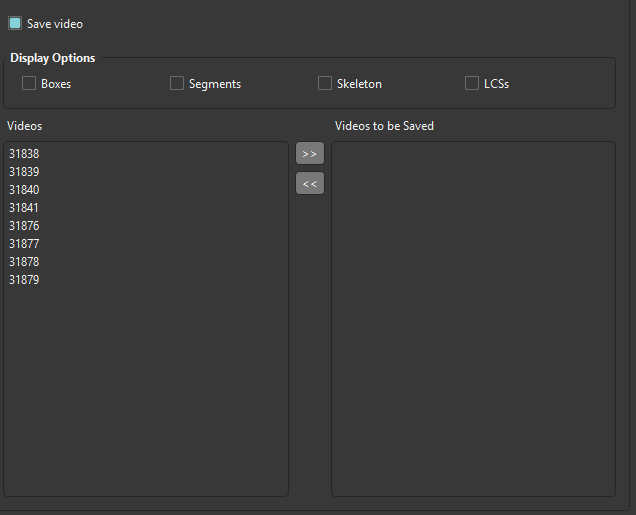The image size is (636, 515).
Task: Highlight video 31877 in the list
Action: click(146, 244)
